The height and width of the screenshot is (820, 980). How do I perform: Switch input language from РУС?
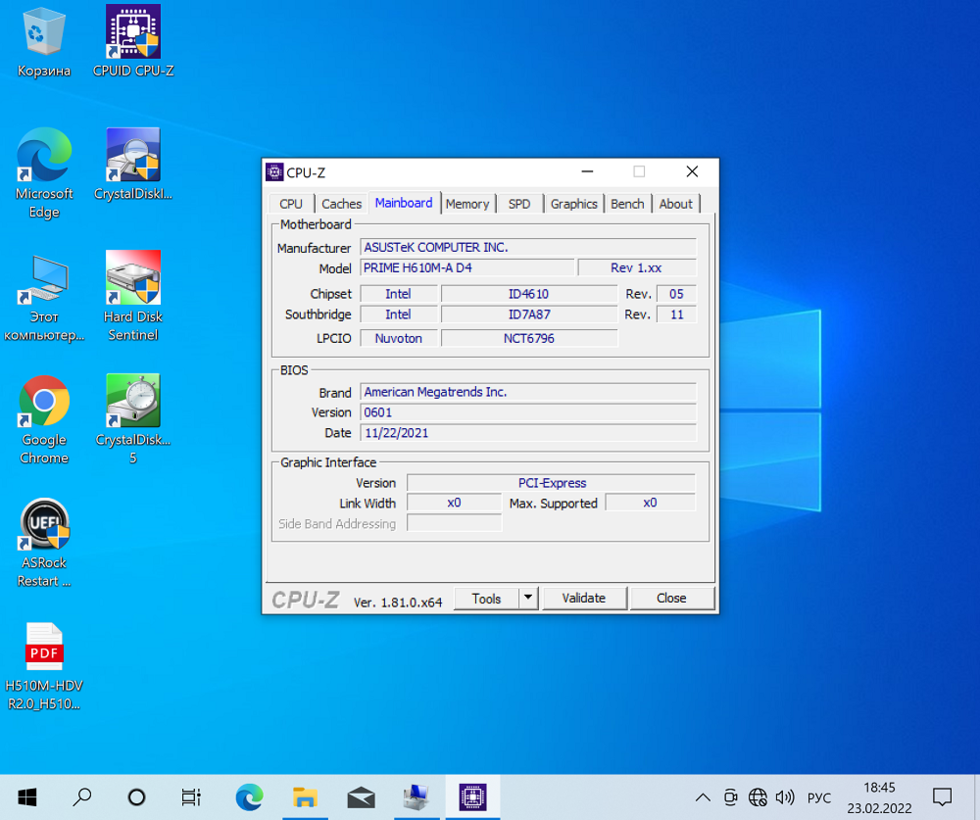click(x=819, y=797)
